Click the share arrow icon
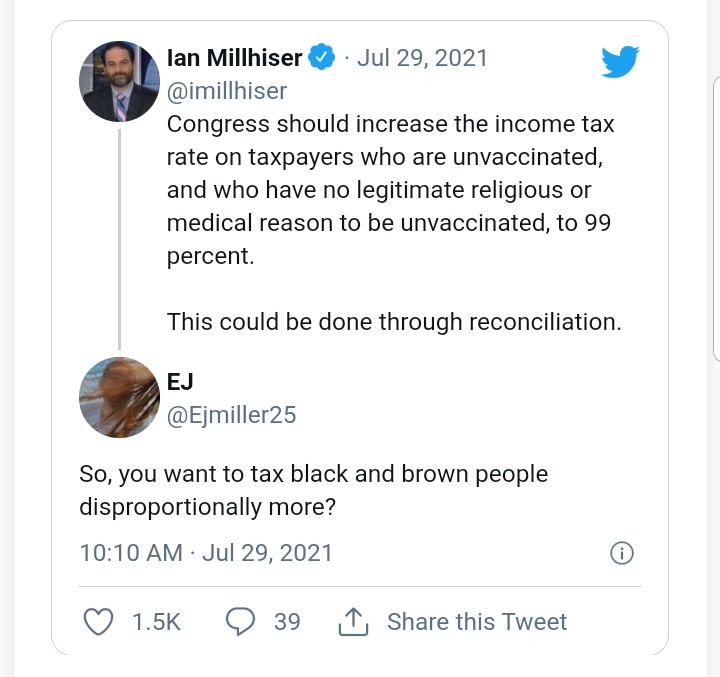Screen dimensions: 720x677 [354, 623]
